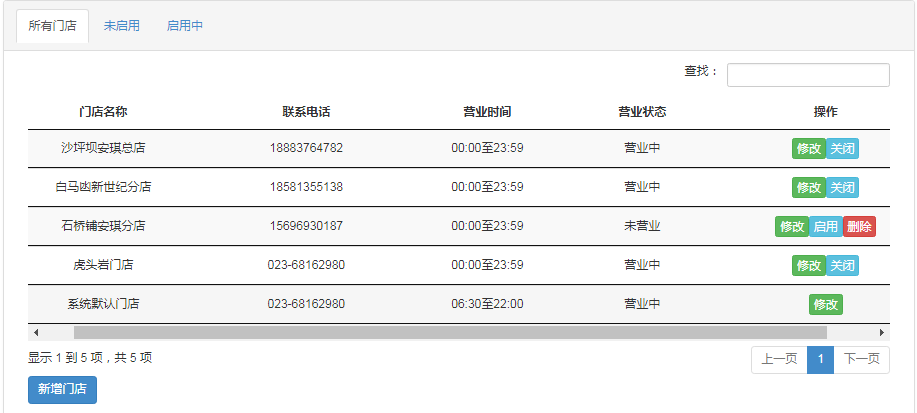Delete 石桥铺安琪分店 with red 删除 button
Image resolution: width=917 pixels, height=413 pixels.
[859, 226]
